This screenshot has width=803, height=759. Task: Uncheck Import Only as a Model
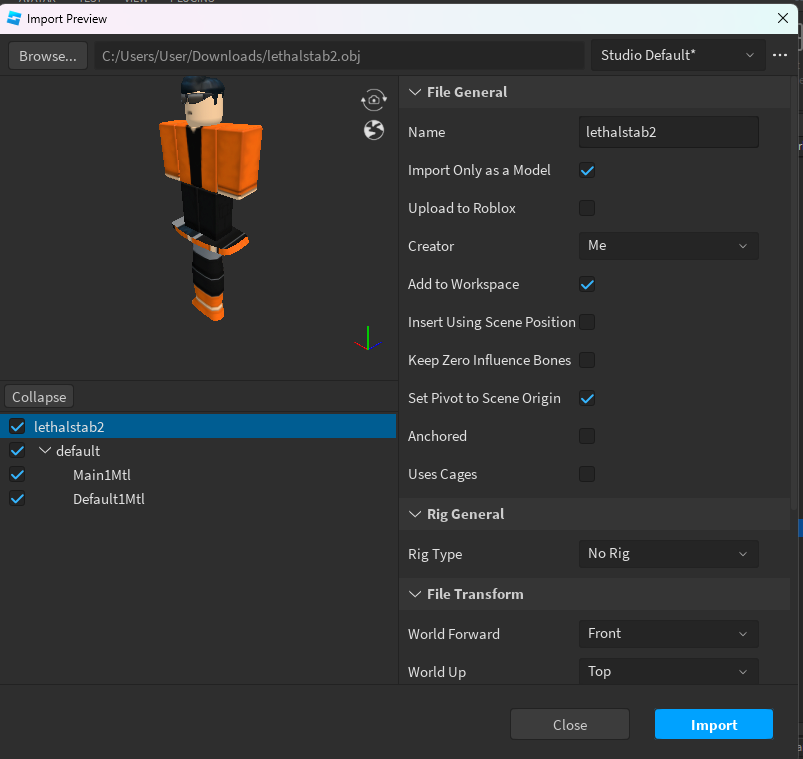[587, 170]
